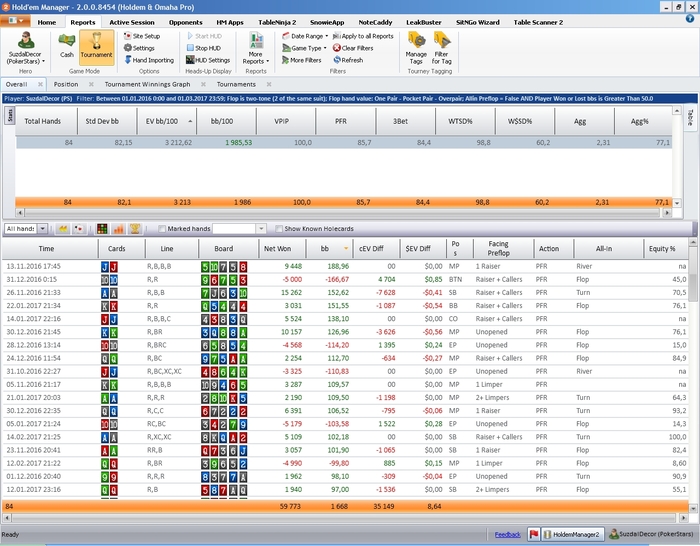Select the hand from 14.02.2017 21:25
700x546 pixels.
pos(345,437)
